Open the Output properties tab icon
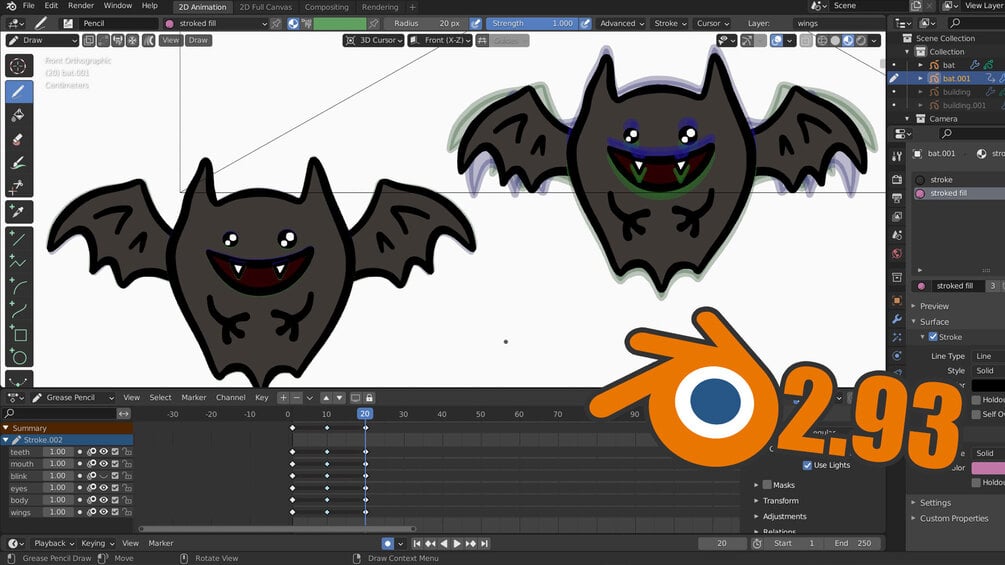This screenshot has width=1005, height=565. (x=897, y=198)
